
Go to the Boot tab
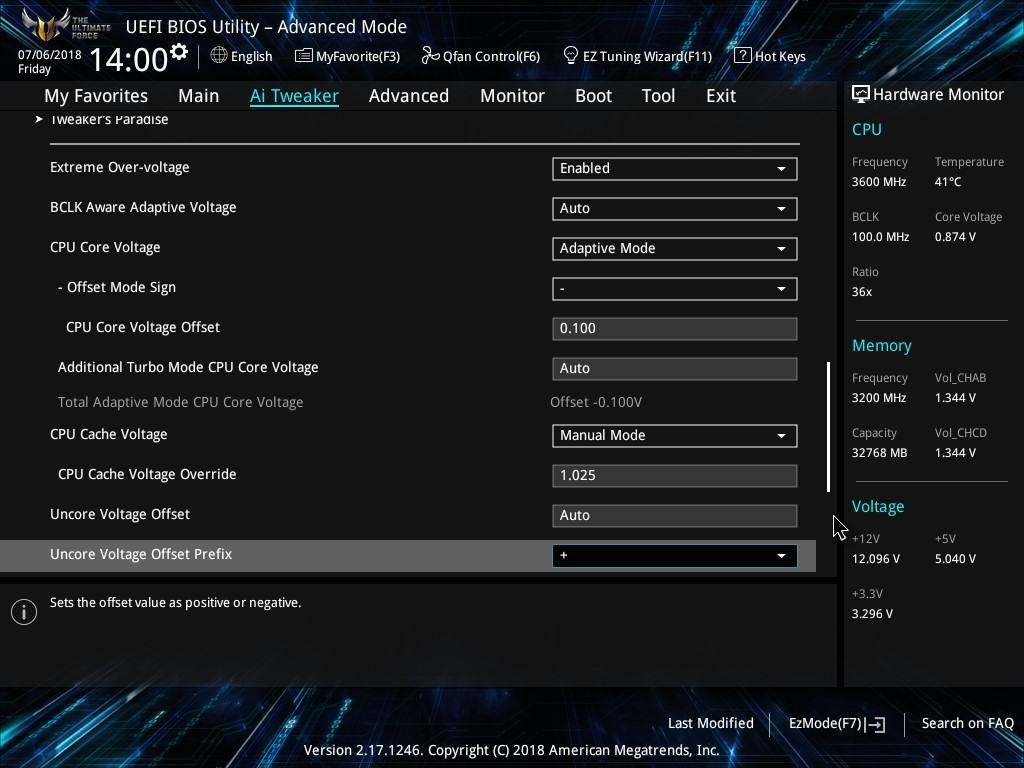(593, 96)
